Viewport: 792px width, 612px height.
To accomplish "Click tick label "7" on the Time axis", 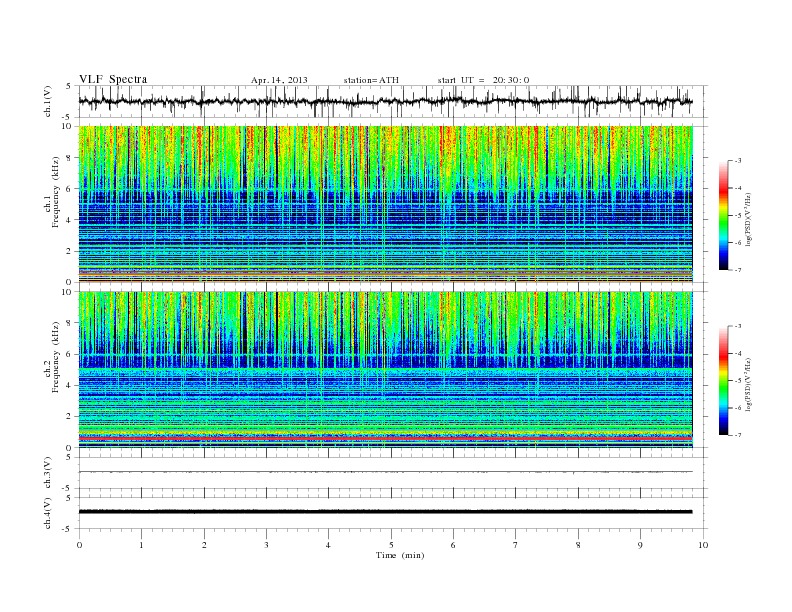I will 516,545.
